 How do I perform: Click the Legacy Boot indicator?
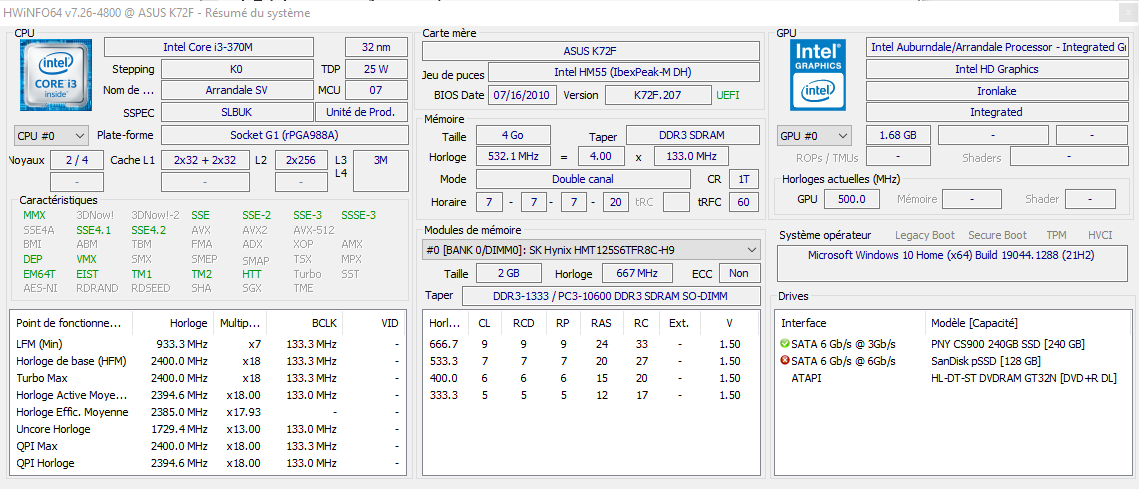coord(924,235)
